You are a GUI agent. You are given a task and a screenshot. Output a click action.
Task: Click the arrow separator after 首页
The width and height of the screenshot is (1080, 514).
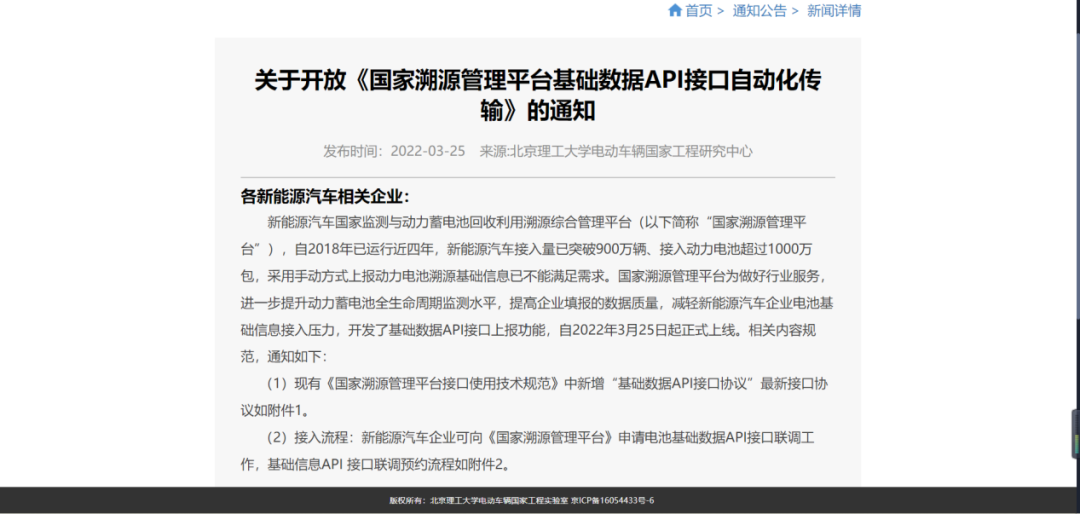[721, 11]
